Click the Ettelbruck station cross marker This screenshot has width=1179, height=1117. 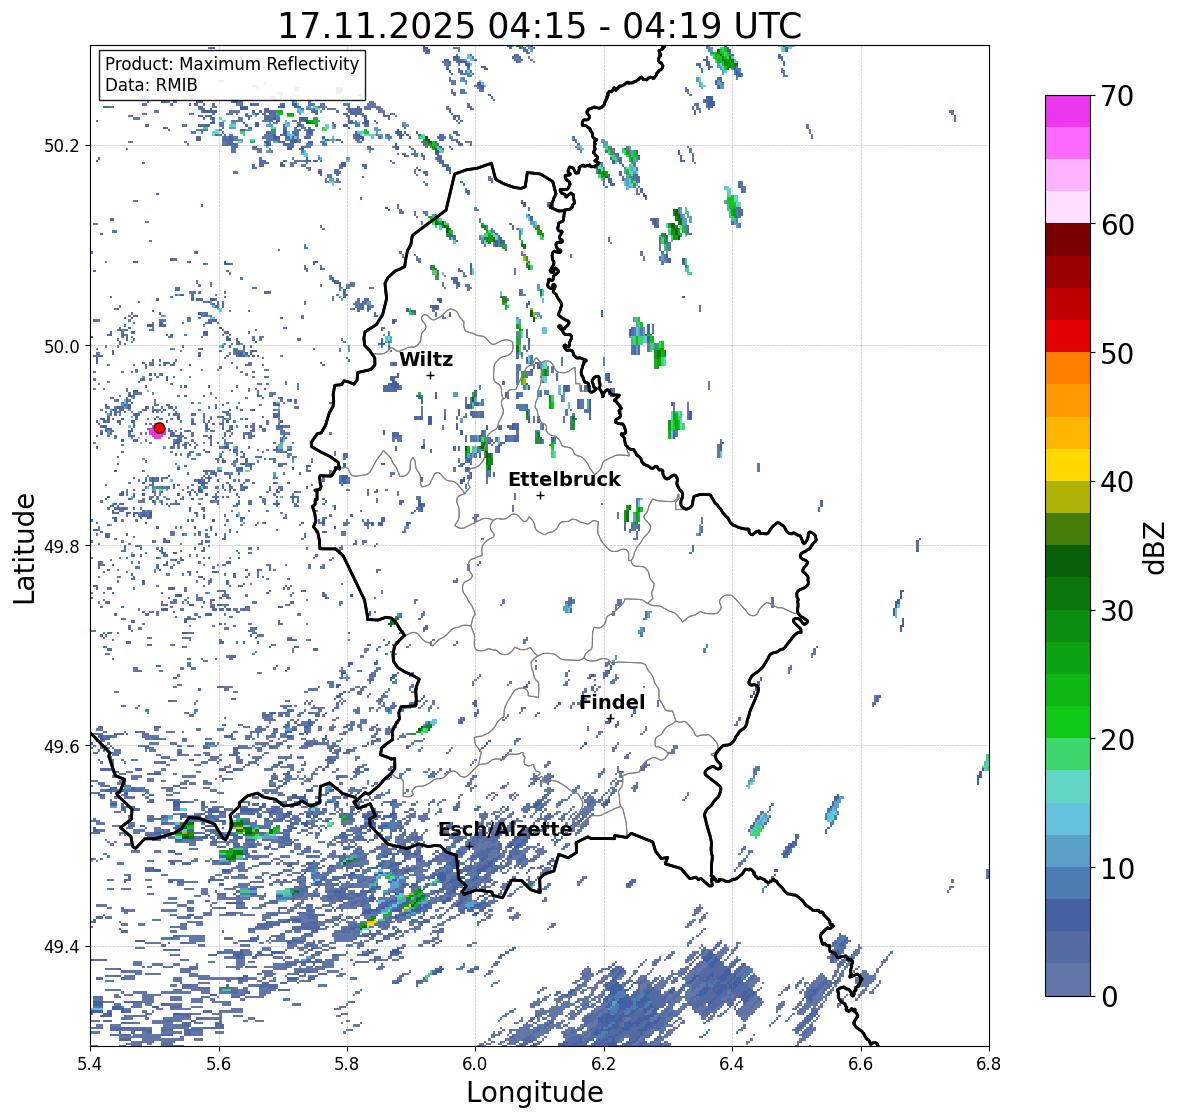pos(540,495)
